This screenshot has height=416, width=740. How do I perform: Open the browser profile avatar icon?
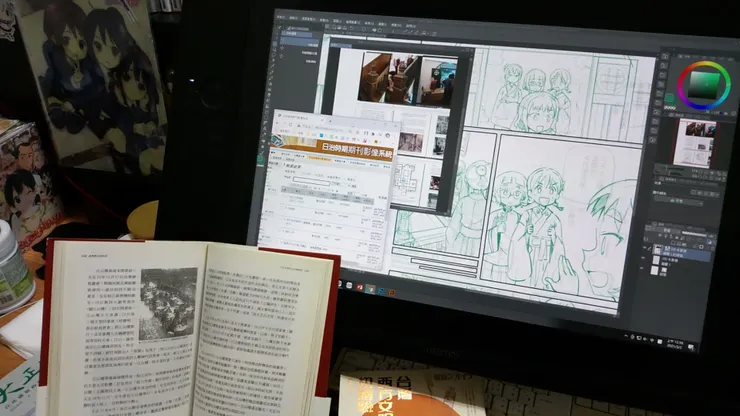point(387,135)
